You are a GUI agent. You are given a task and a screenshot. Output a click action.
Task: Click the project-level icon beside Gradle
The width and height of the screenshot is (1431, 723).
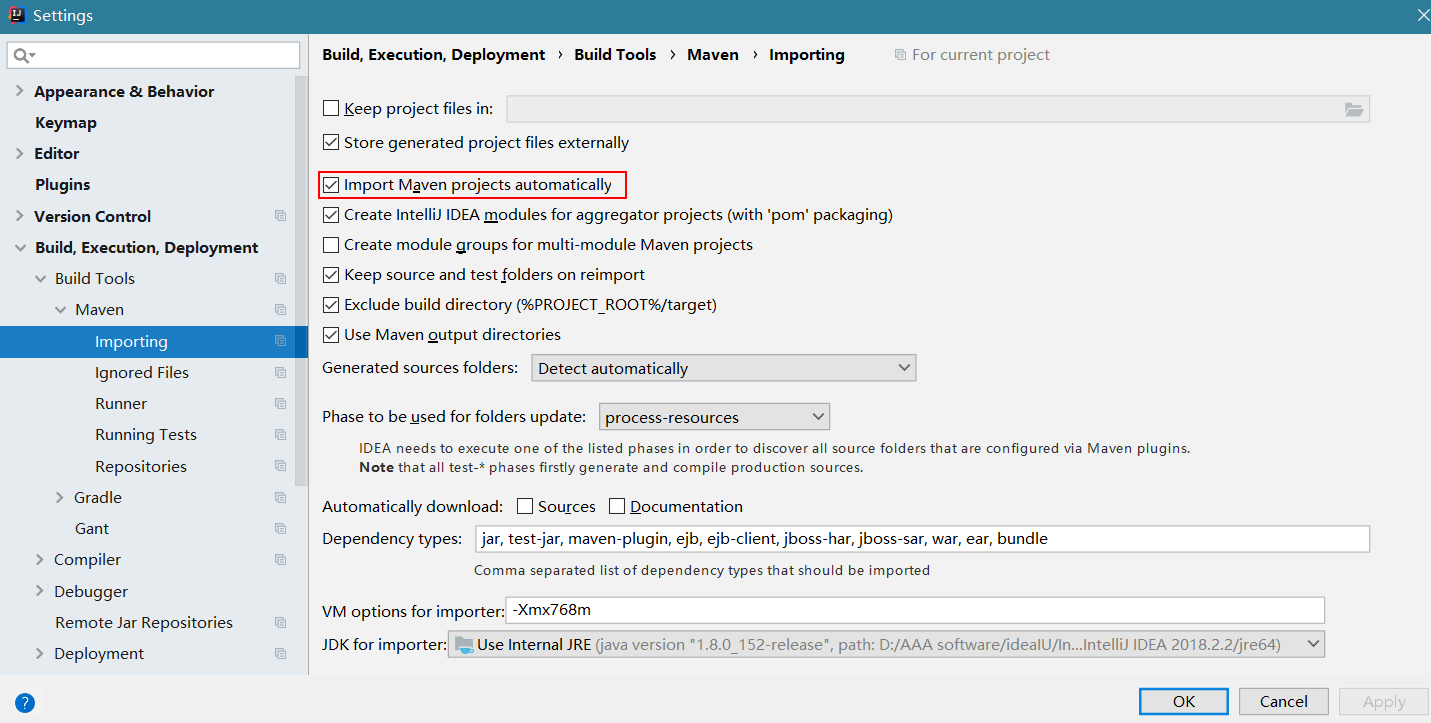click(x=280, y=498)
